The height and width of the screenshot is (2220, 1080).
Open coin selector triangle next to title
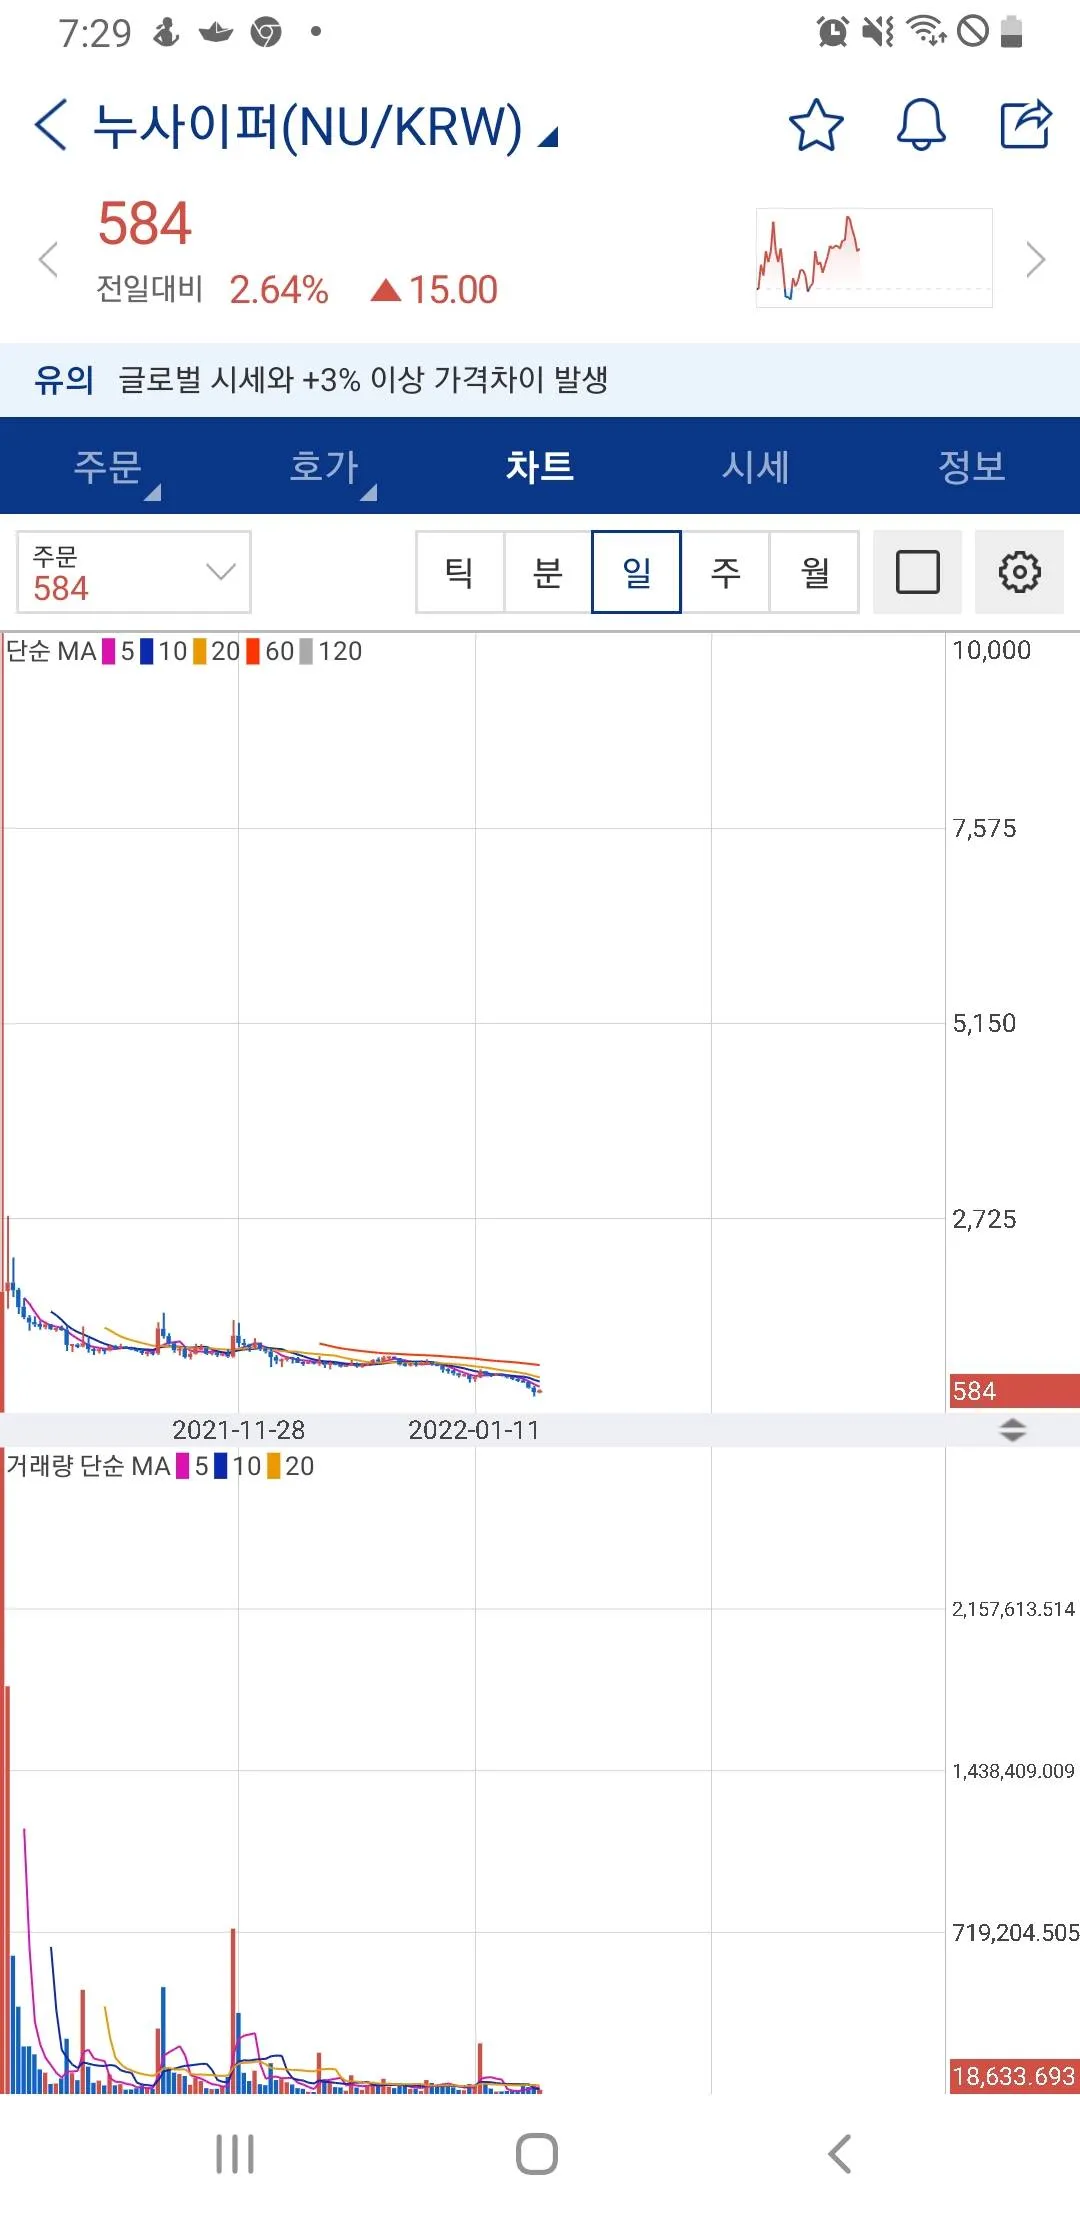pyautogui.click(x=548, y=137)
